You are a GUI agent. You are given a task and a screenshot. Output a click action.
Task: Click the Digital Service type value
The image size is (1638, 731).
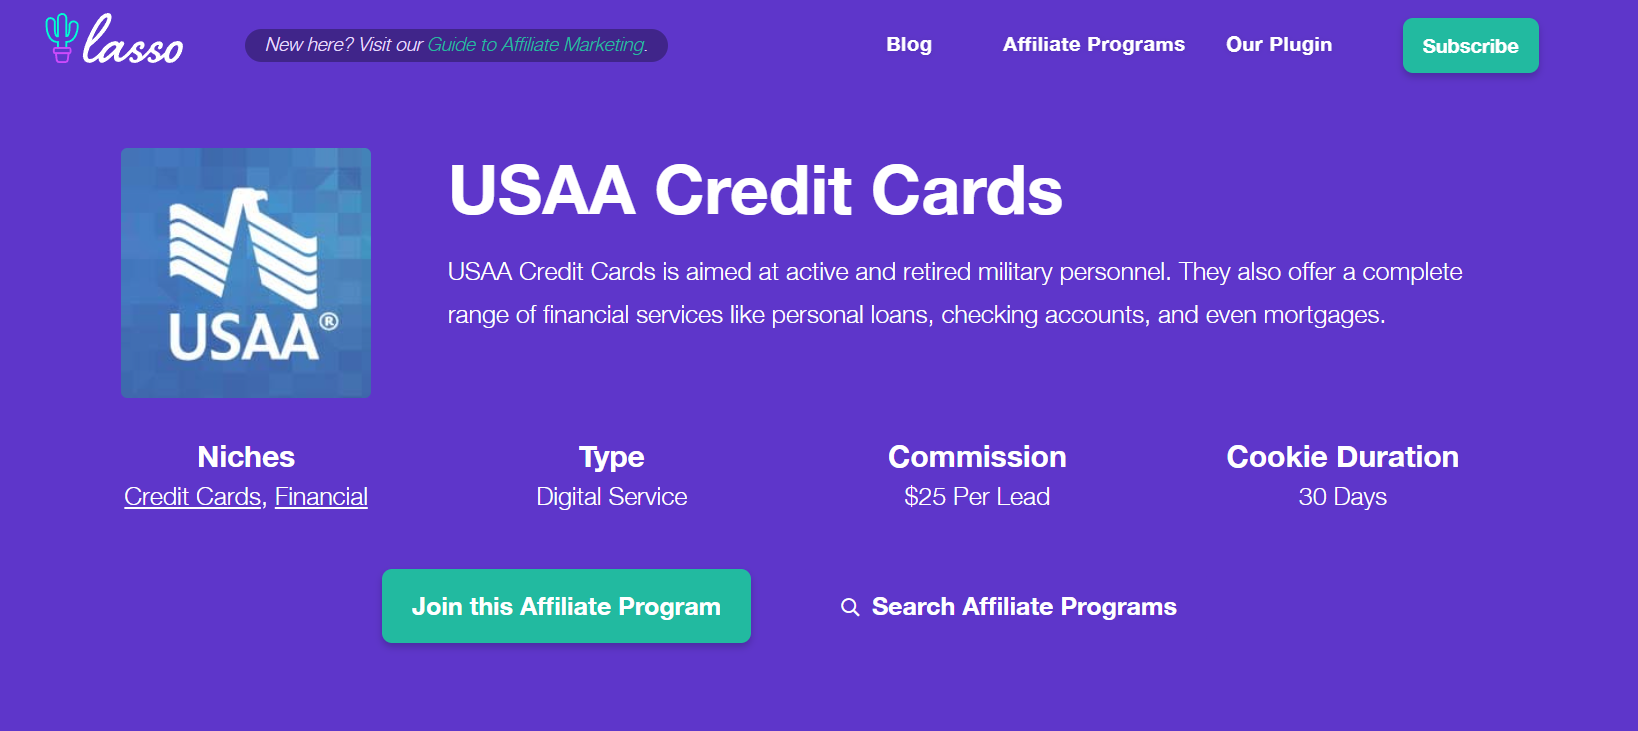[x=611, y=497]
